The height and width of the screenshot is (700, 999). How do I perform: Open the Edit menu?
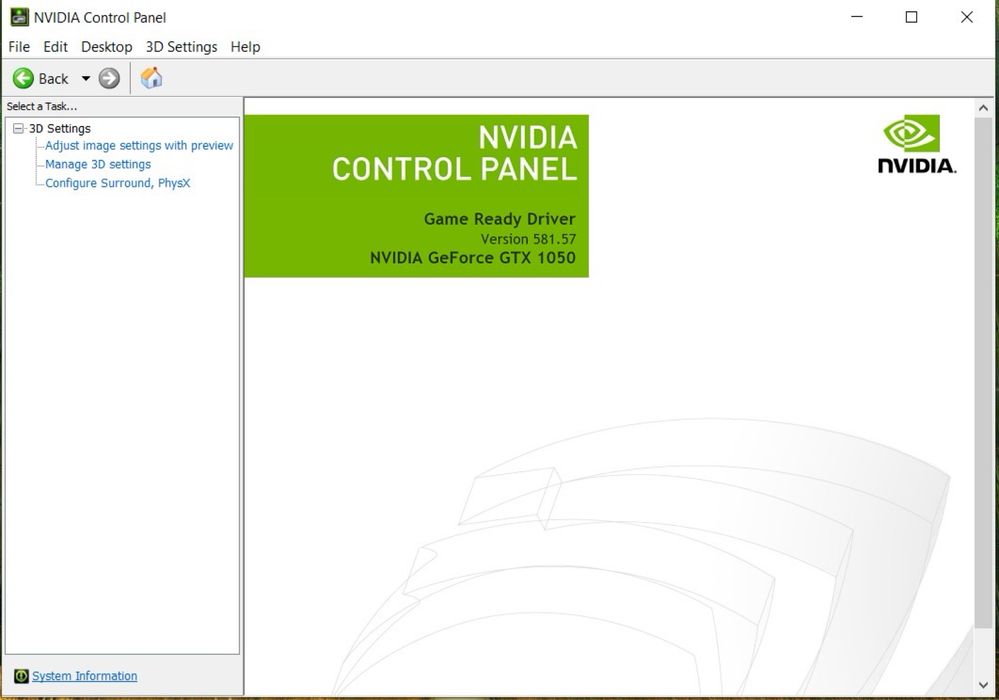55,46
